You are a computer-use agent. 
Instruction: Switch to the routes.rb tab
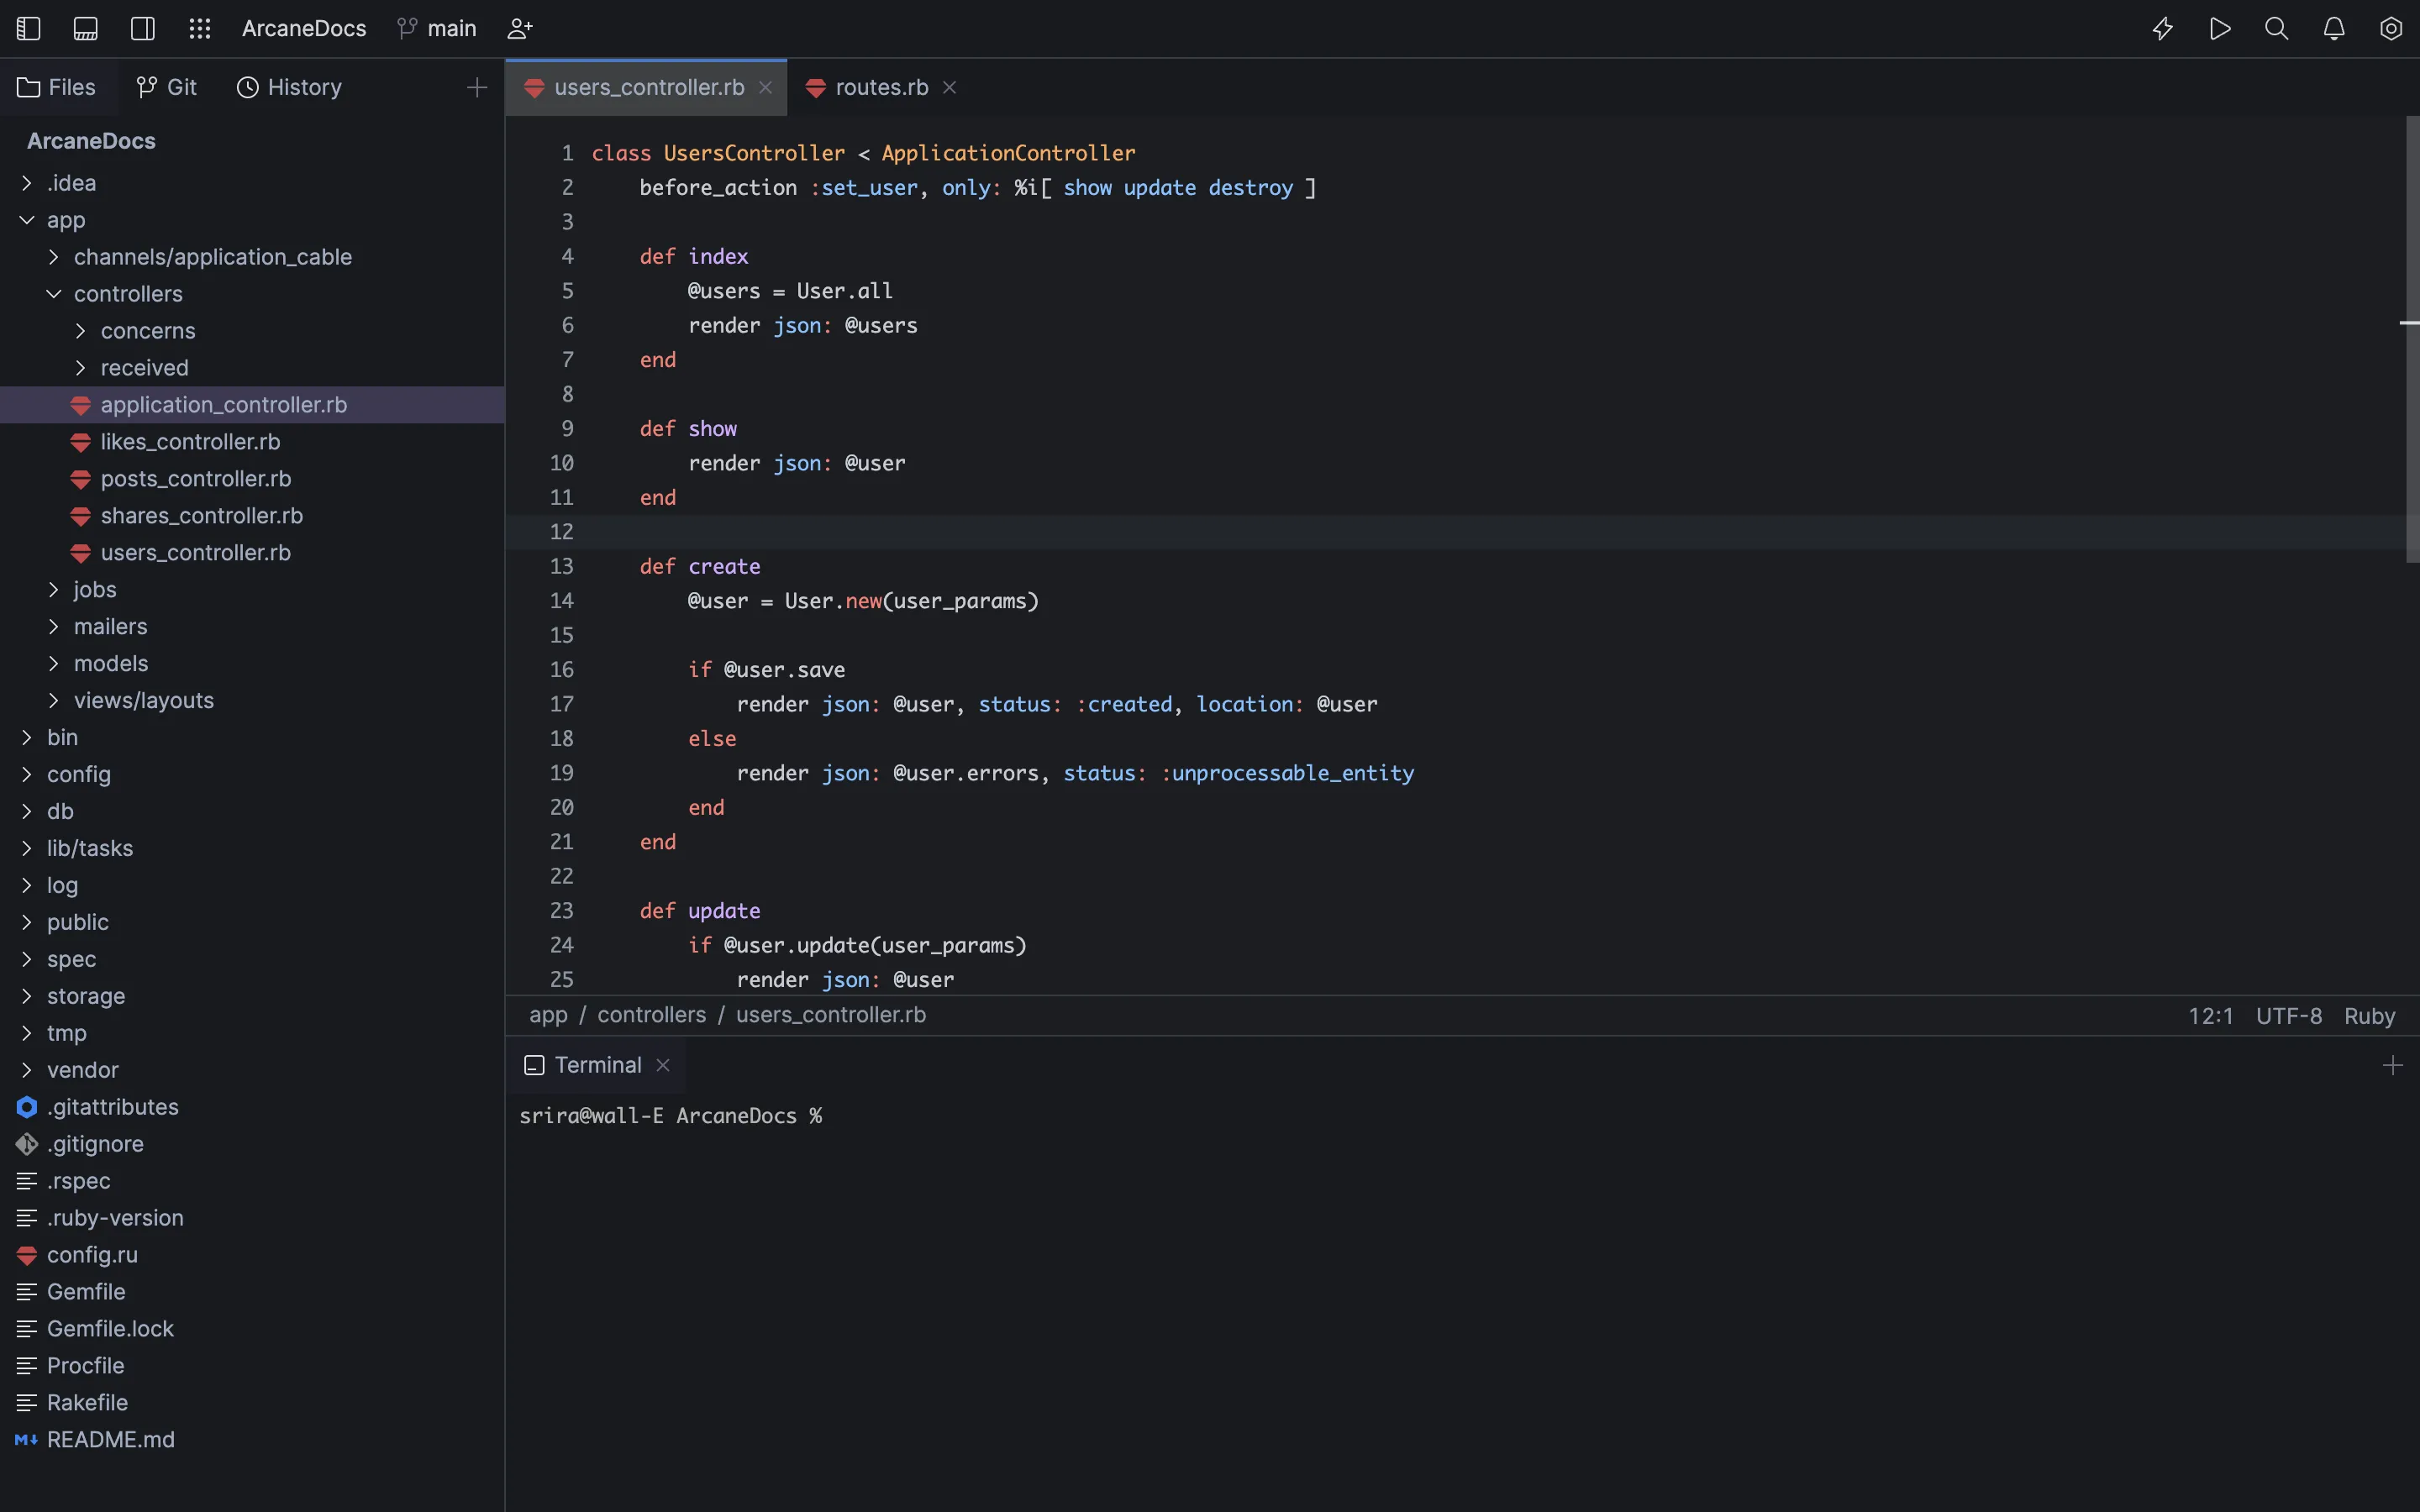click(881, 87)
